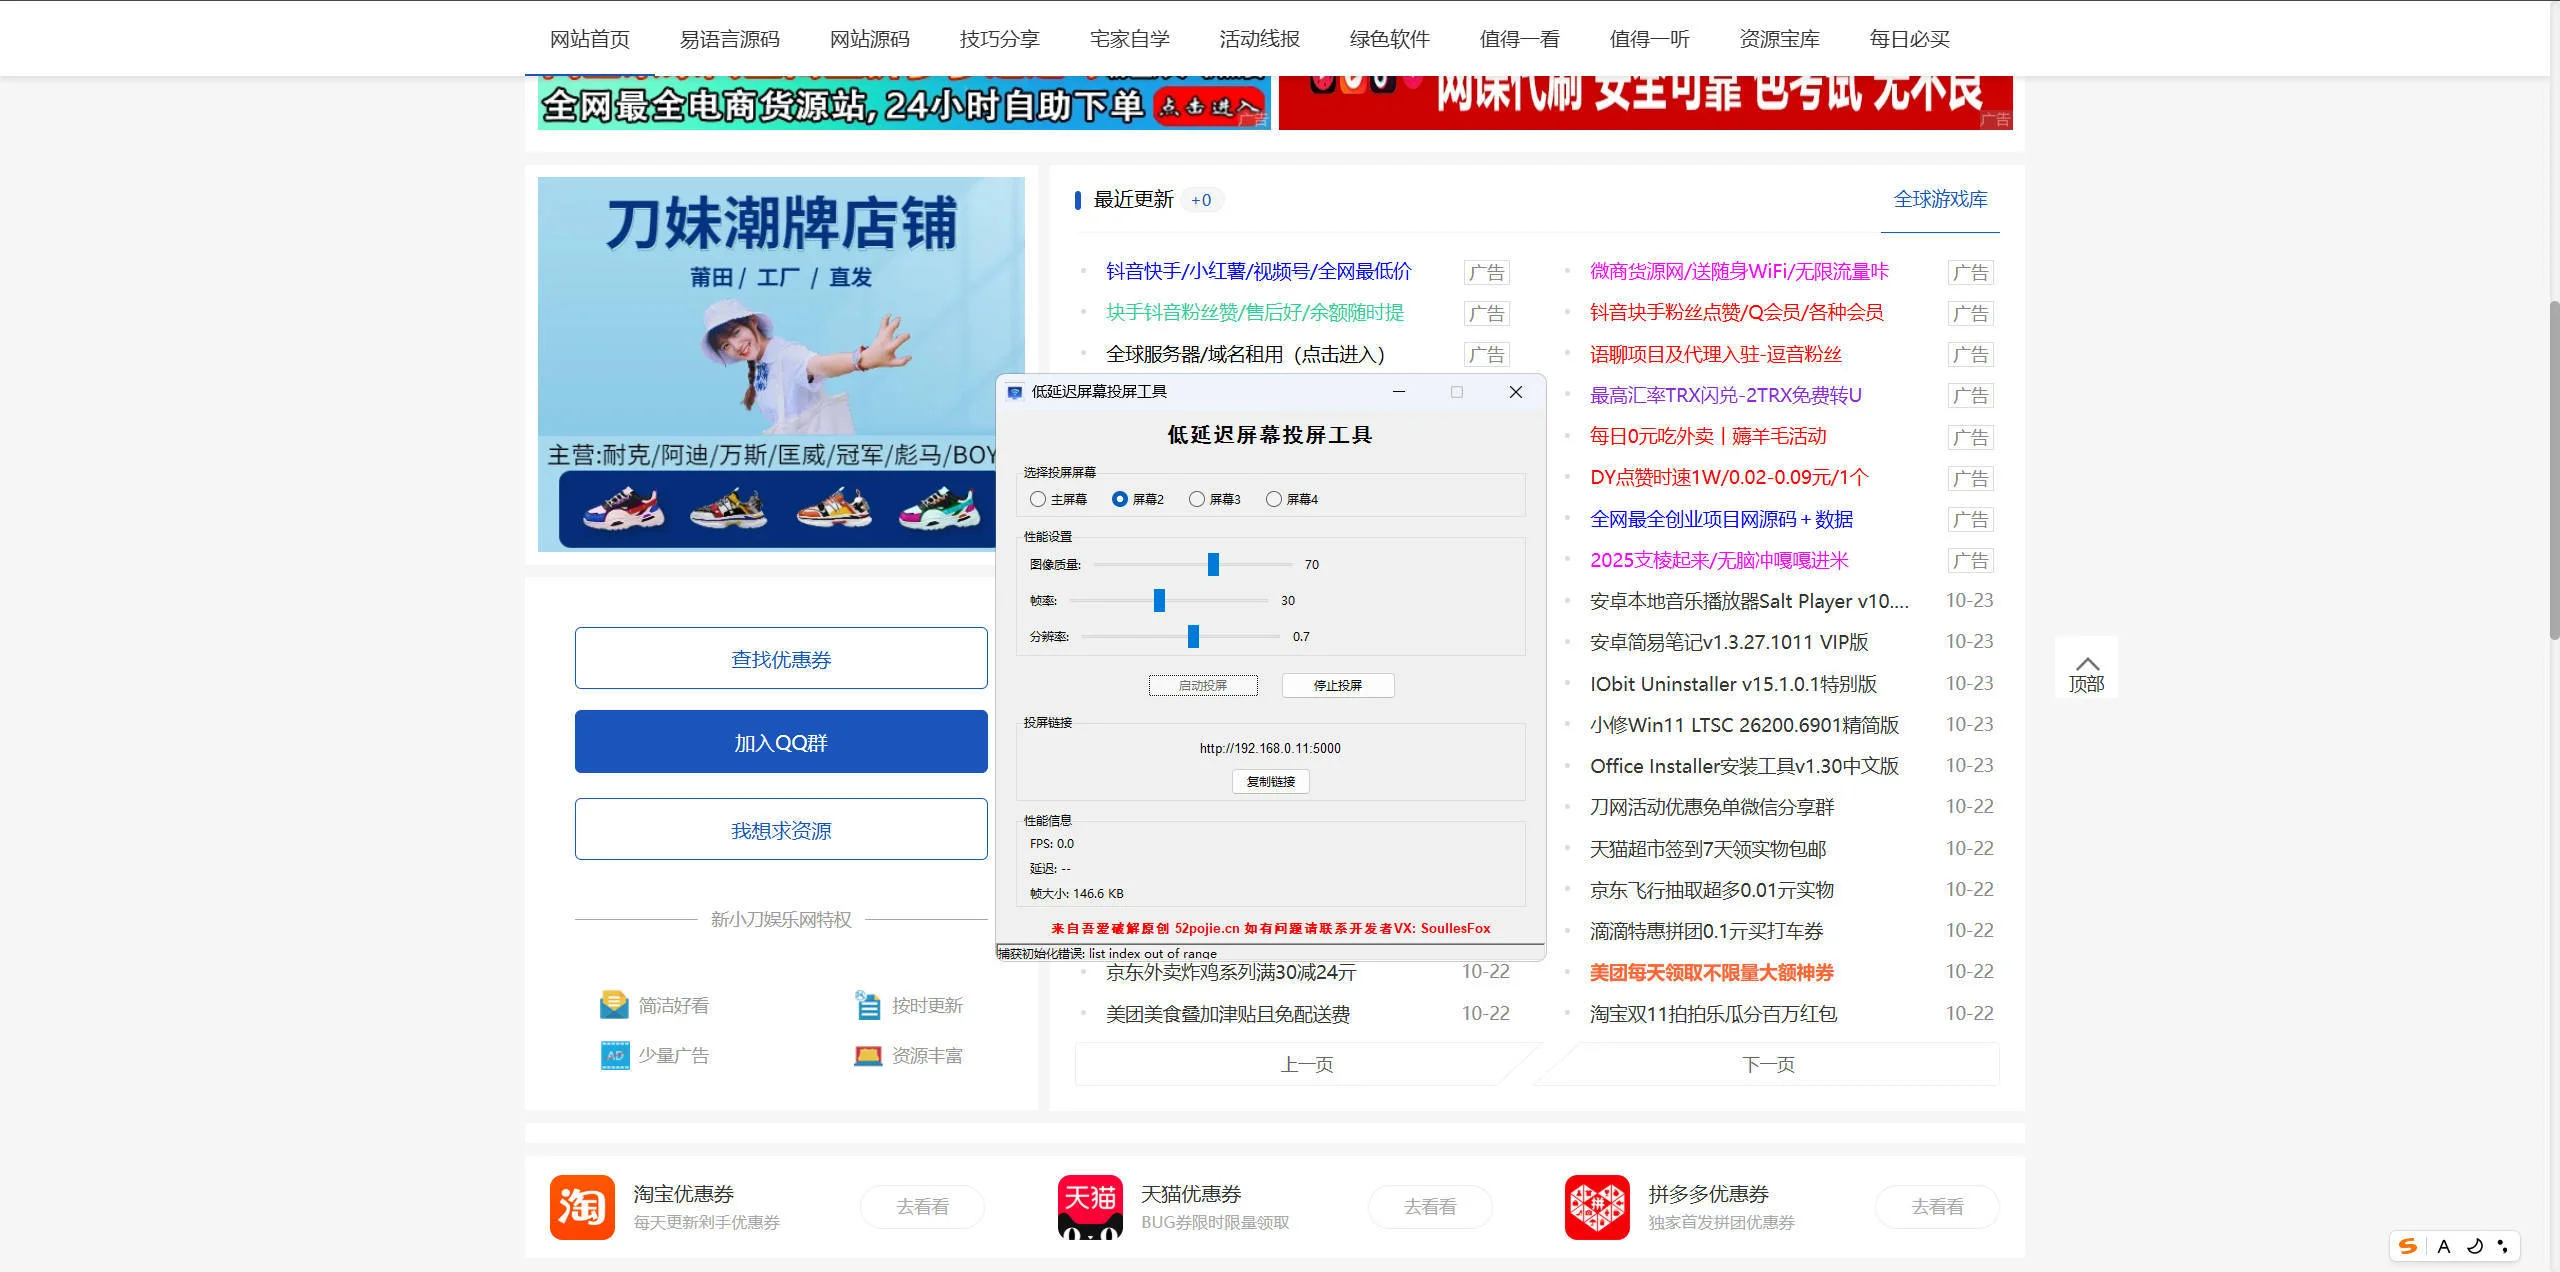The height and width of the screenshot is (1272, 2560).
Task: Switch to the 全球游戏库 tab
Action: tap(1939, 200)
